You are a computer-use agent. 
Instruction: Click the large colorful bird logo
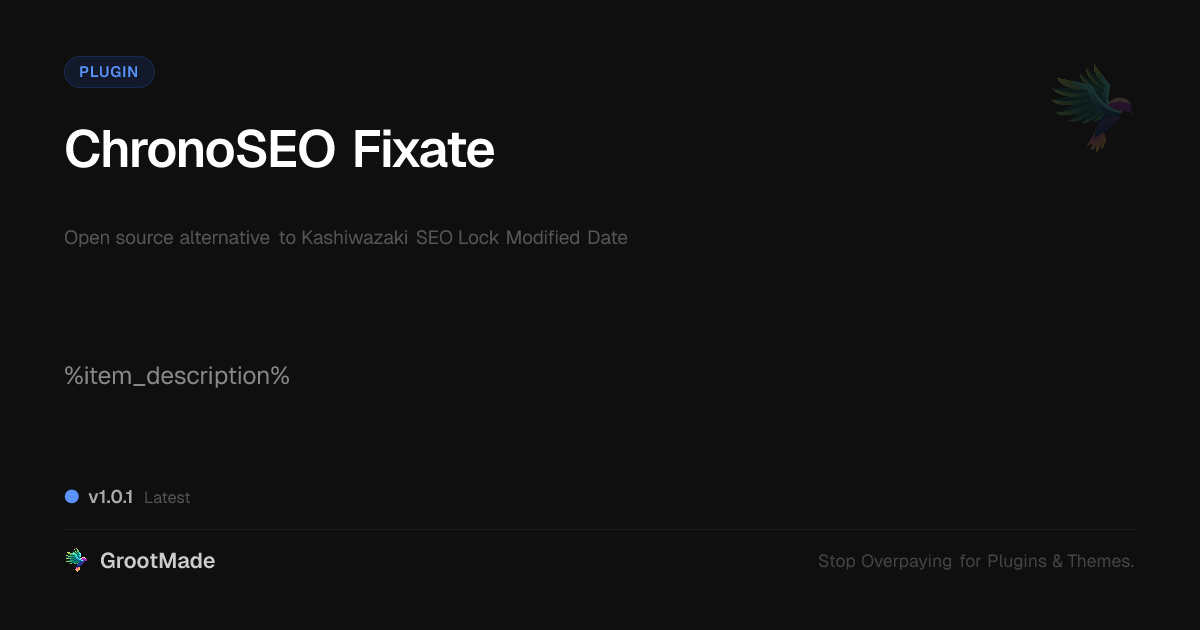point(1092,106)
